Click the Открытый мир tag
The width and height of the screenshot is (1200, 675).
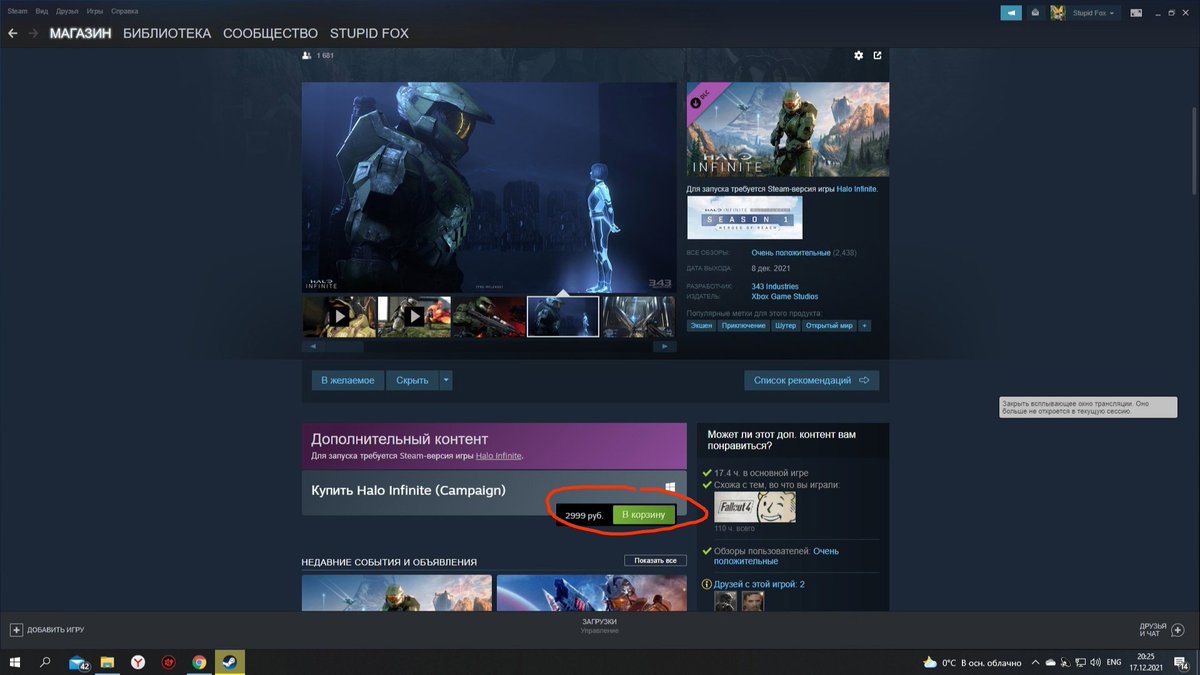coord(829,326)
